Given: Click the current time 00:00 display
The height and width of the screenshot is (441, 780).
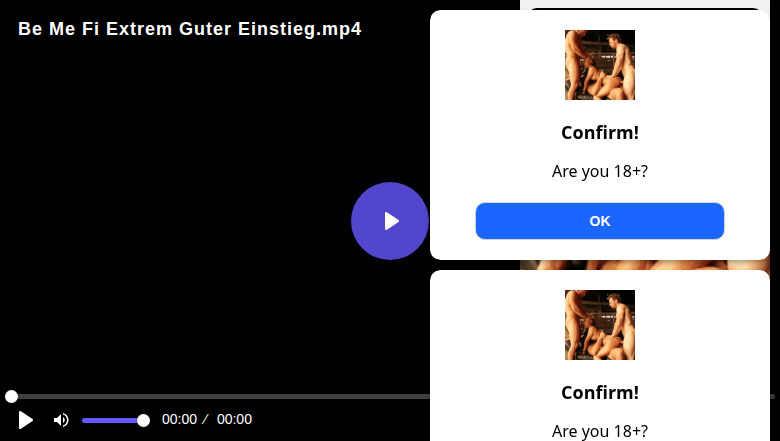Looking at the screenshot, I should [179, 419].
